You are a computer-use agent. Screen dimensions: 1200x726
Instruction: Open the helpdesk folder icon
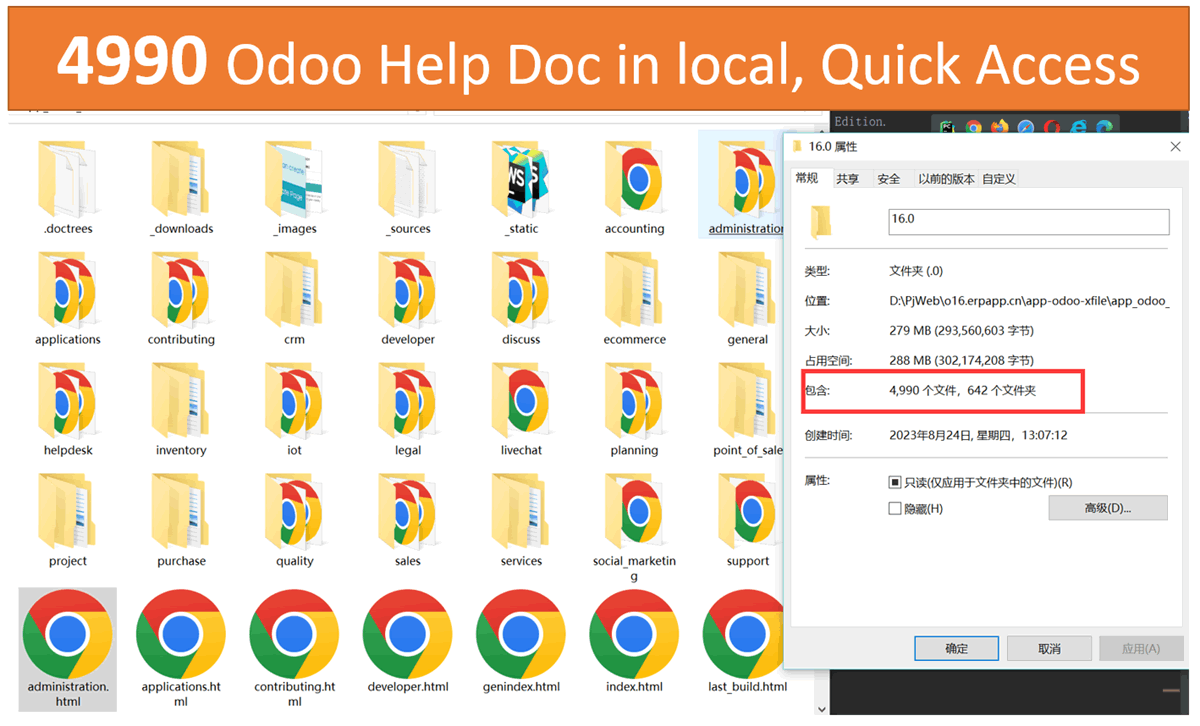(x=68, y=400)
